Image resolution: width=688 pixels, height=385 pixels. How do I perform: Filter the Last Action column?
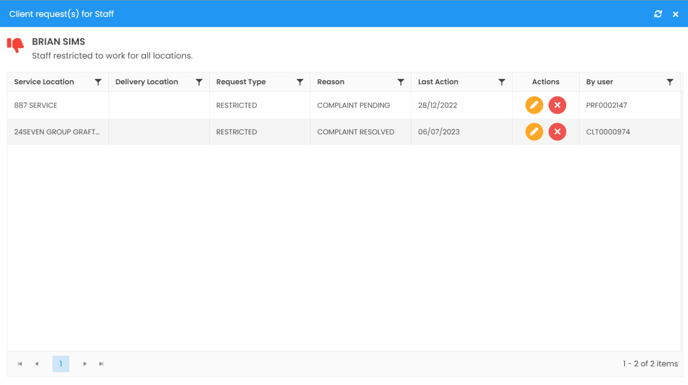click(502, 82)
